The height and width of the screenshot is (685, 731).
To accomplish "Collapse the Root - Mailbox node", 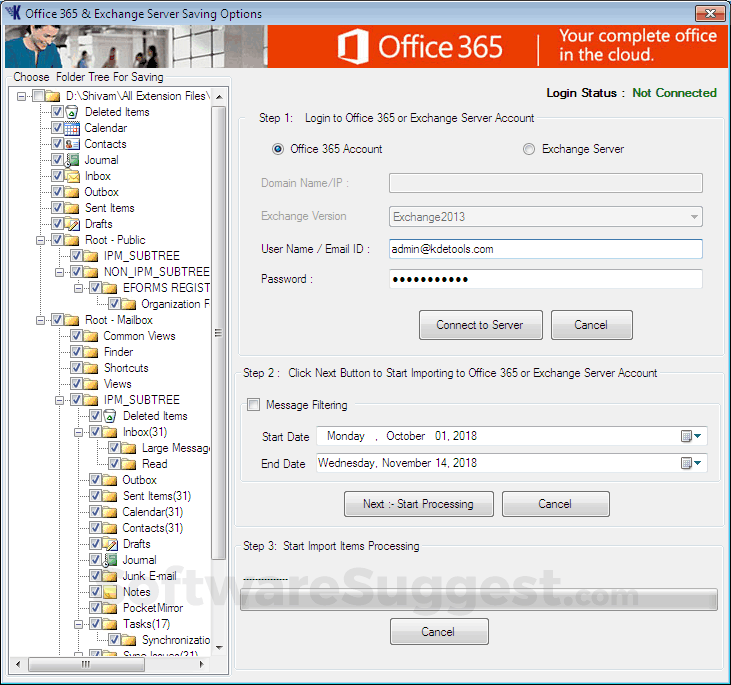I will pos(41,320).
